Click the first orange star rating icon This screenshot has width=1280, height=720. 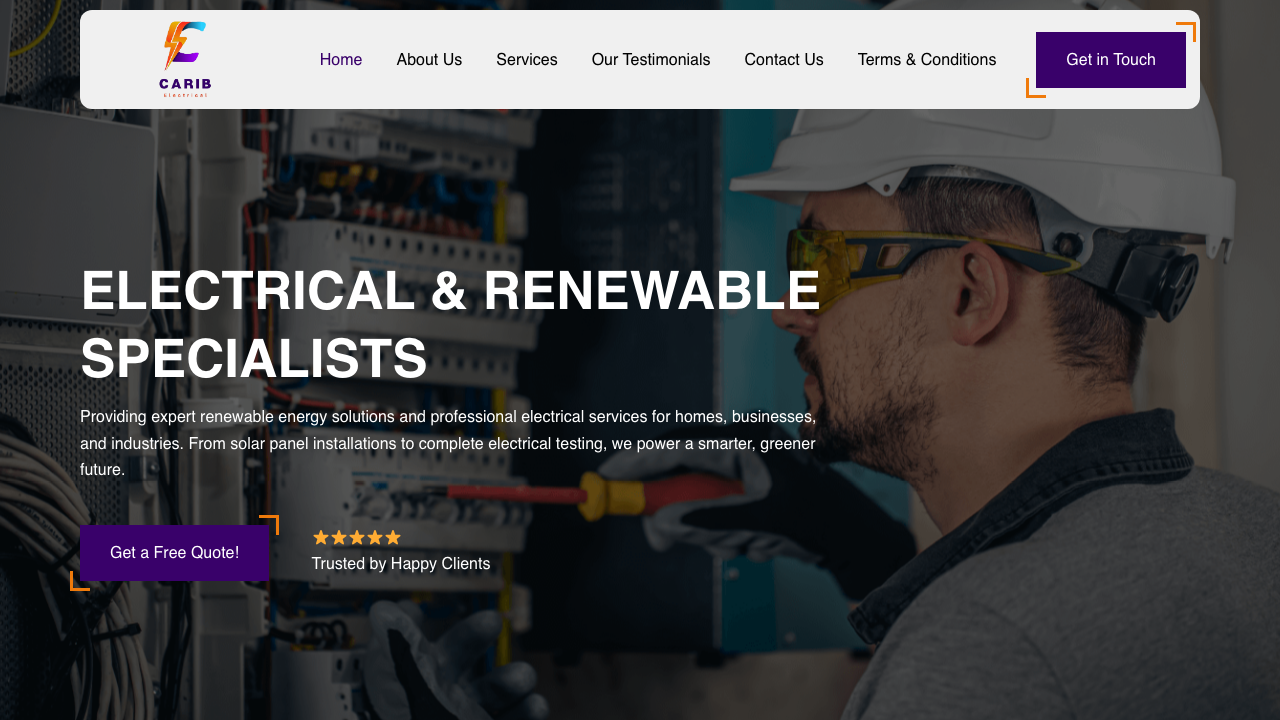[x=320, y=537]
